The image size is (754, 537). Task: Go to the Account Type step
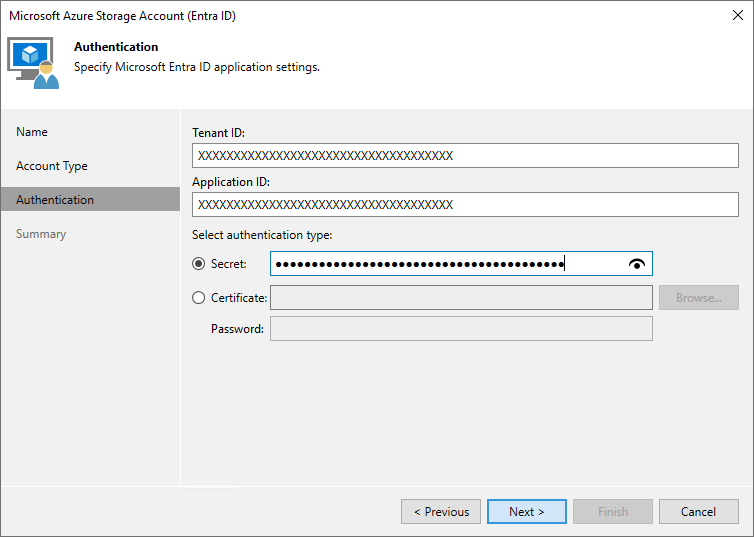click(x=52, y=166)
